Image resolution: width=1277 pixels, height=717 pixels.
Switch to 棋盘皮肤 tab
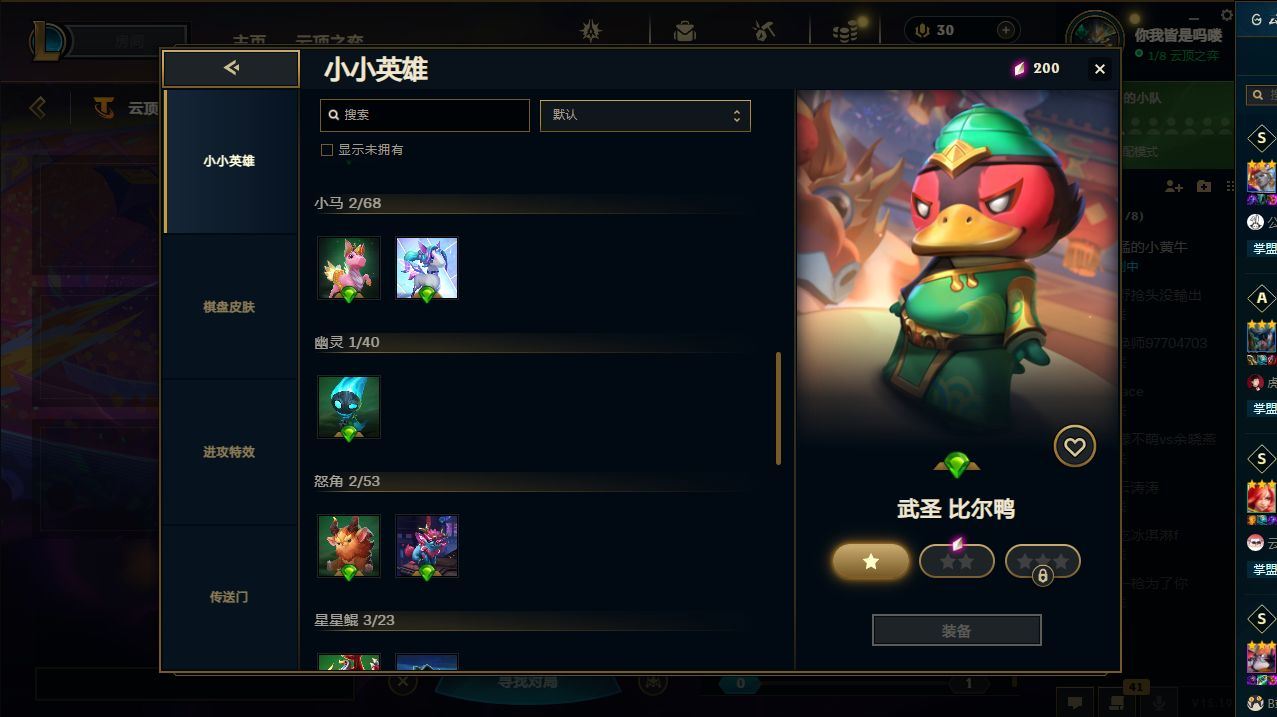pyautogui.click(x=230, y=307)
